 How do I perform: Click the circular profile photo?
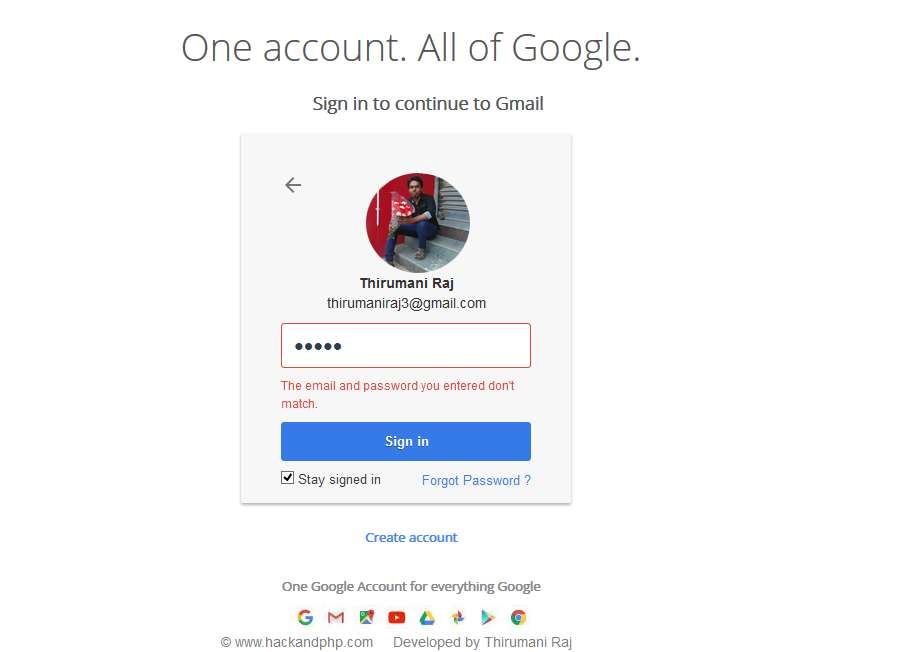[418, 222]
